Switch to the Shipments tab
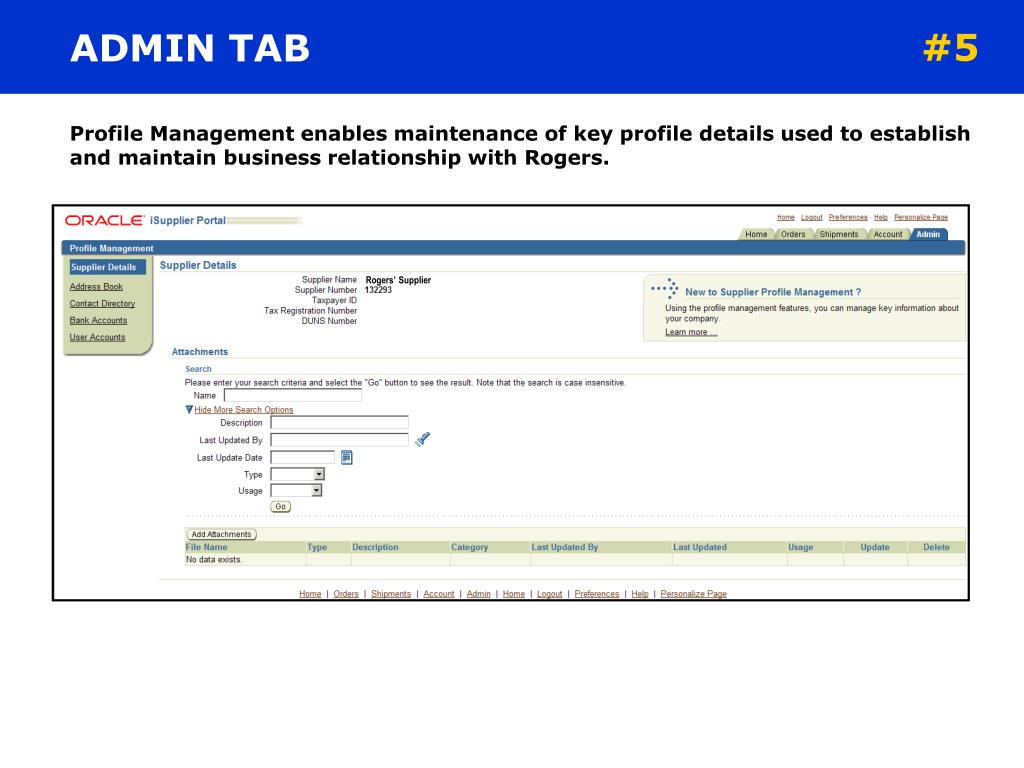The height and width of the screenshot is (768, 1024). pos(839,234)
